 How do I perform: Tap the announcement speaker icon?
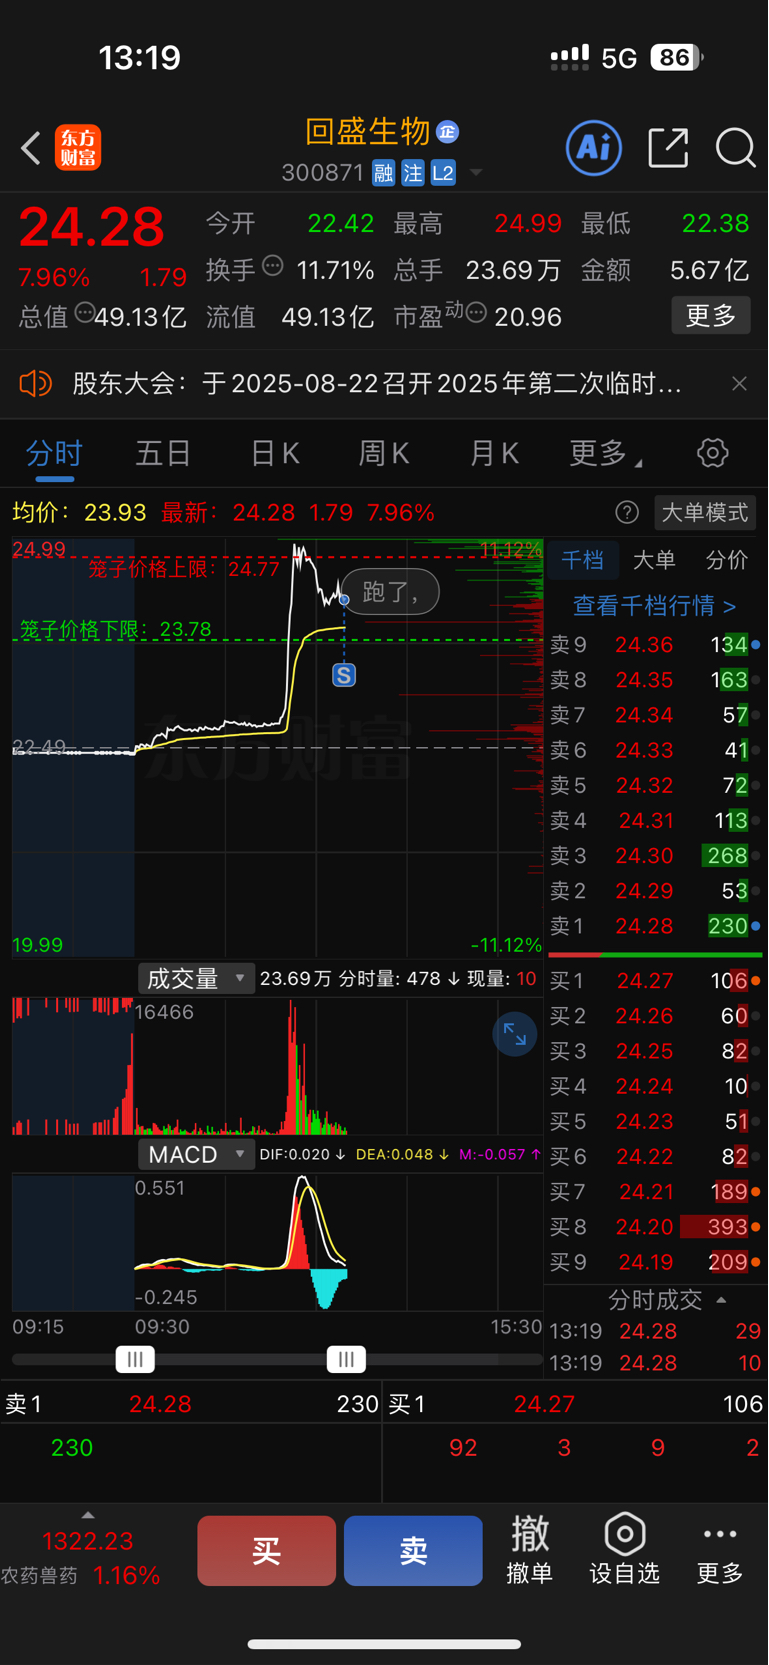coord(35,383)
